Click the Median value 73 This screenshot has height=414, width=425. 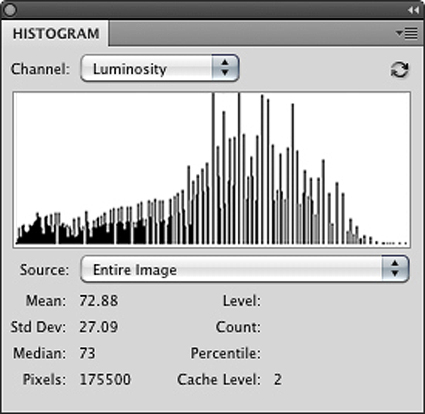pyautogui.click(x=87, y=353)
